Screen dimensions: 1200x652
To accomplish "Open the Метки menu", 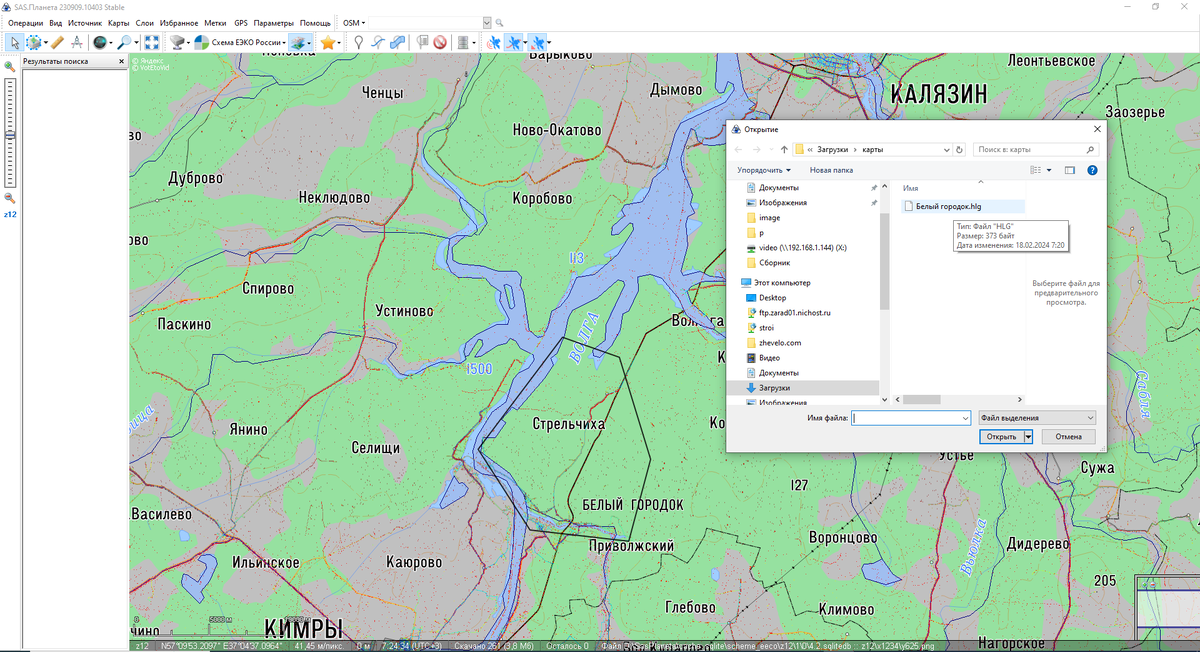I will coord(214,22).
